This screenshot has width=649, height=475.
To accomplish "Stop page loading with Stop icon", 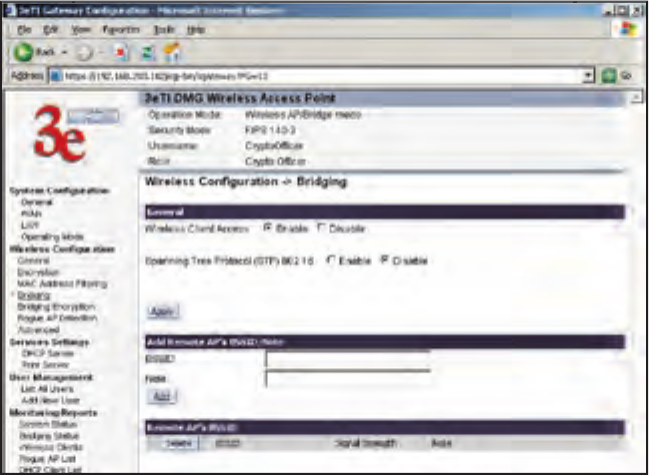I will pyautogui.click(x=122, y=53).
